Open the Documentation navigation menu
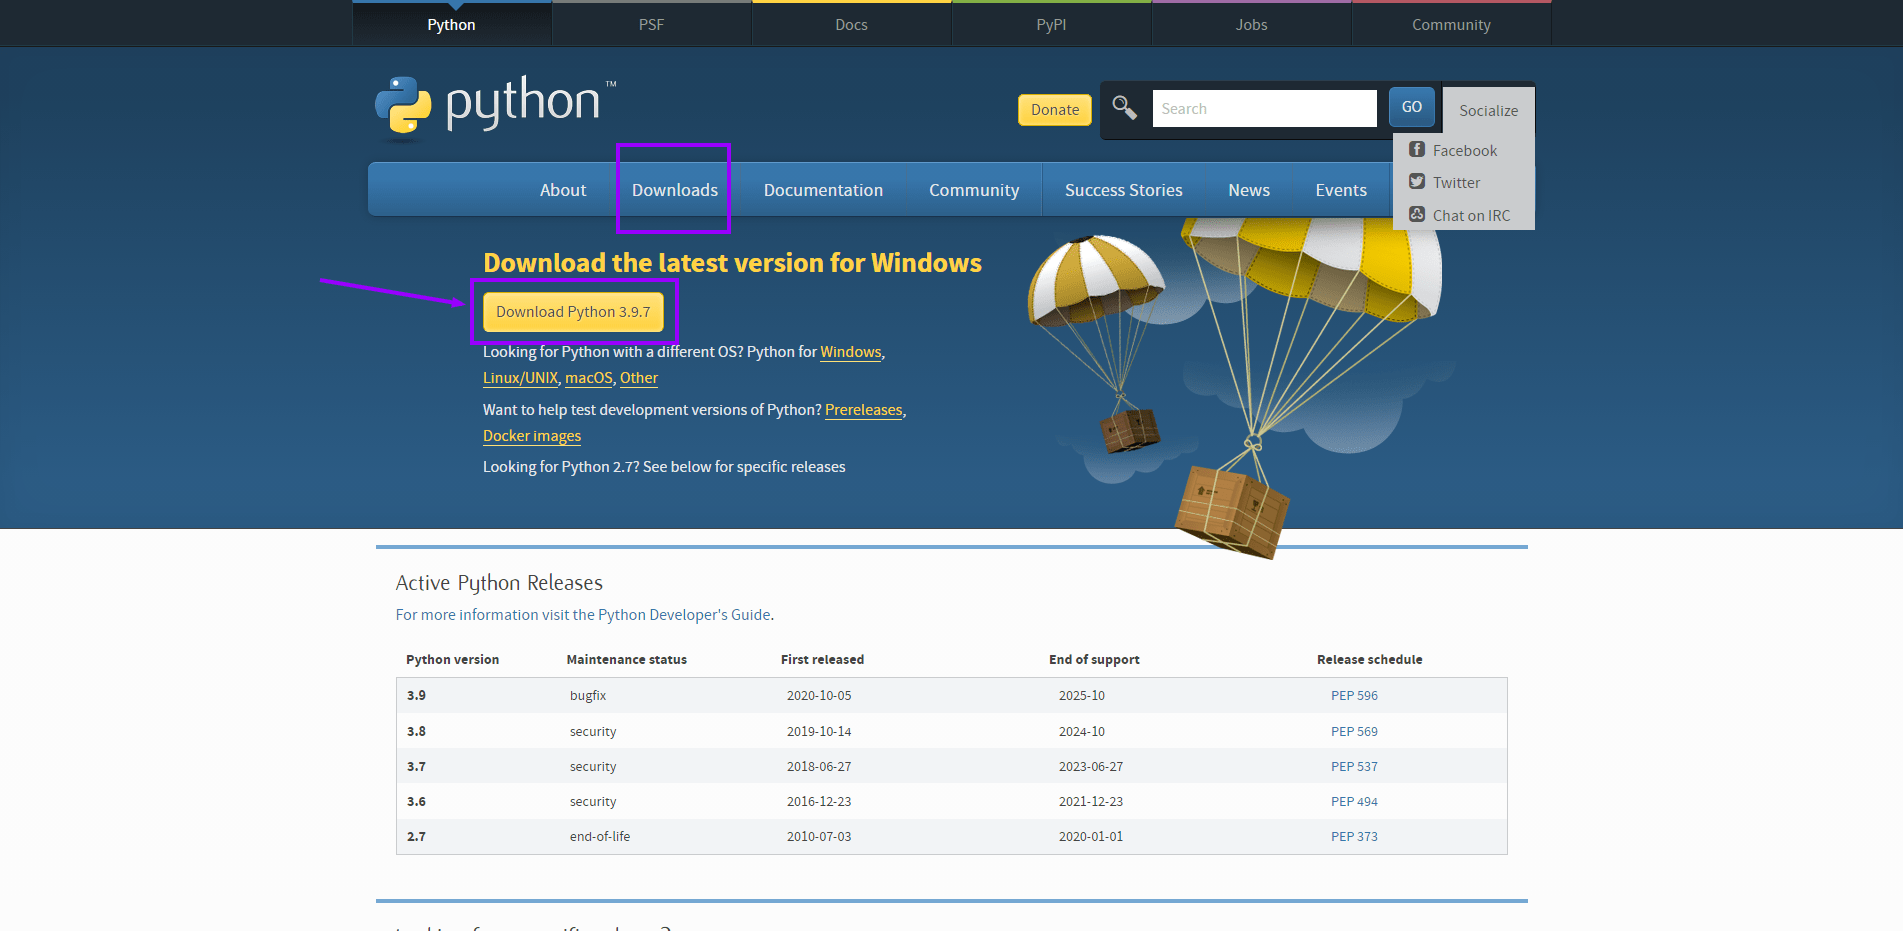This screenshot has height=931, width=1903. 823,190
